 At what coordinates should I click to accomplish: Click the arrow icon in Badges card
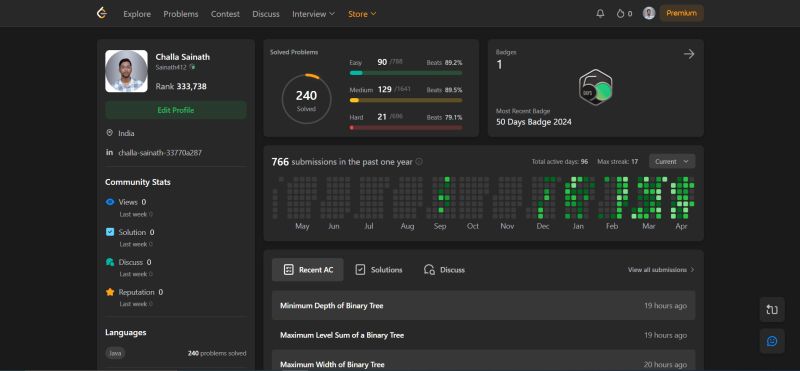click(x=689, y=54)
